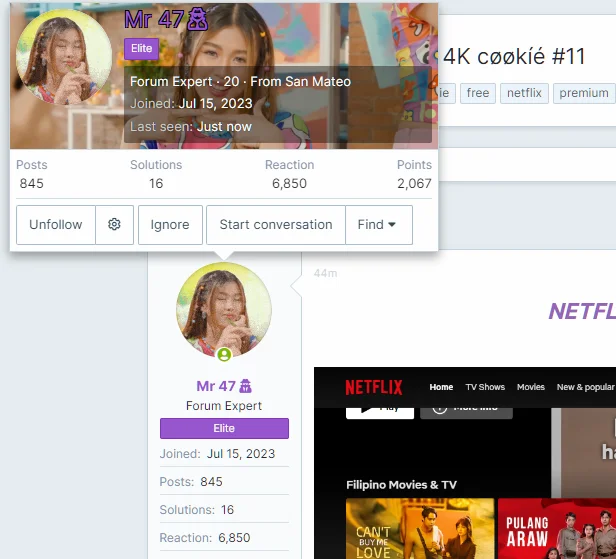Click the Netflix More Info button
This screenshot has height=559, width=616.
pyautogui.click(x=466, y=413)
